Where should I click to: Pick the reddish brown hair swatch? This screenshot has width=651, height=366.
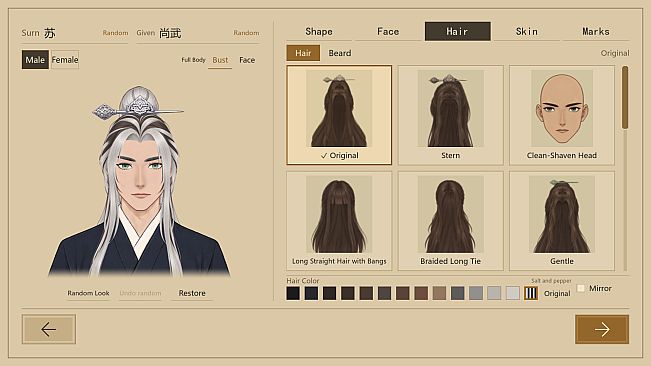coord(421,293)
